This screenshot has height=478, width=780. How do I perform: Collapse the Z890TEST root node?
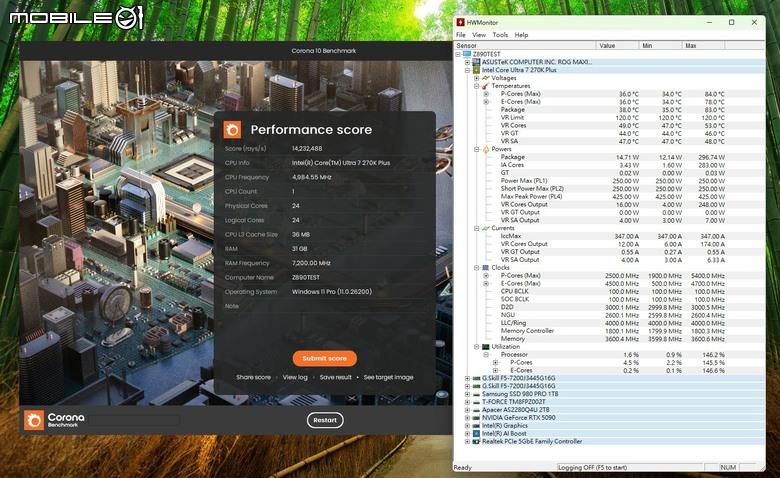pyautogui.click(x=458, y=54)
